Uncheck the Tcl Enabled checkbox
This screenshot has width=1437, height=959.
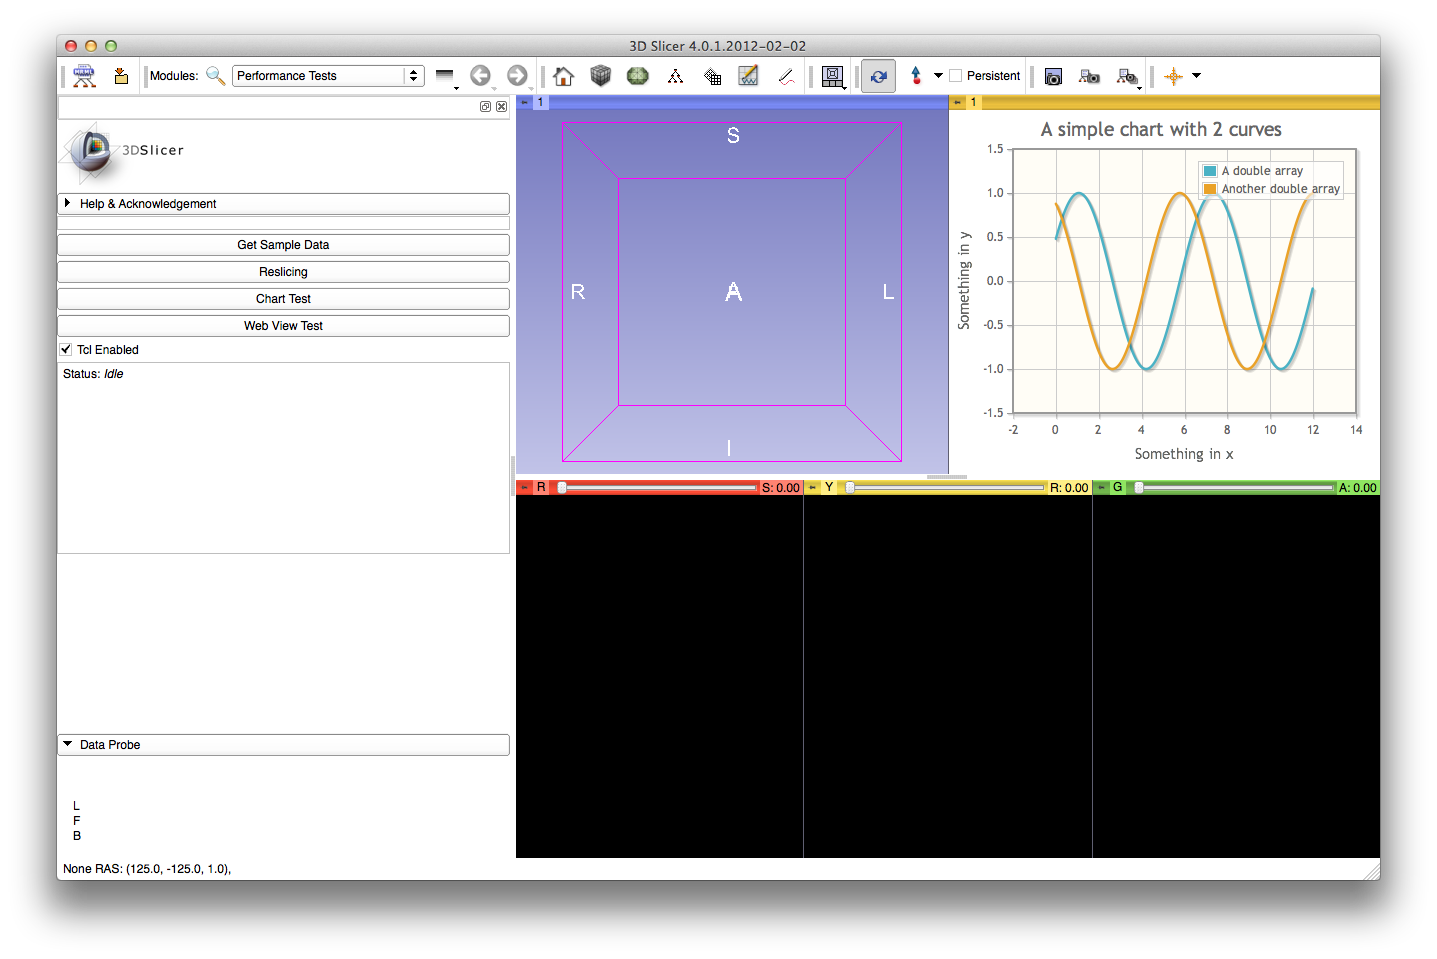pyautogui.click(x=67, y=350)
